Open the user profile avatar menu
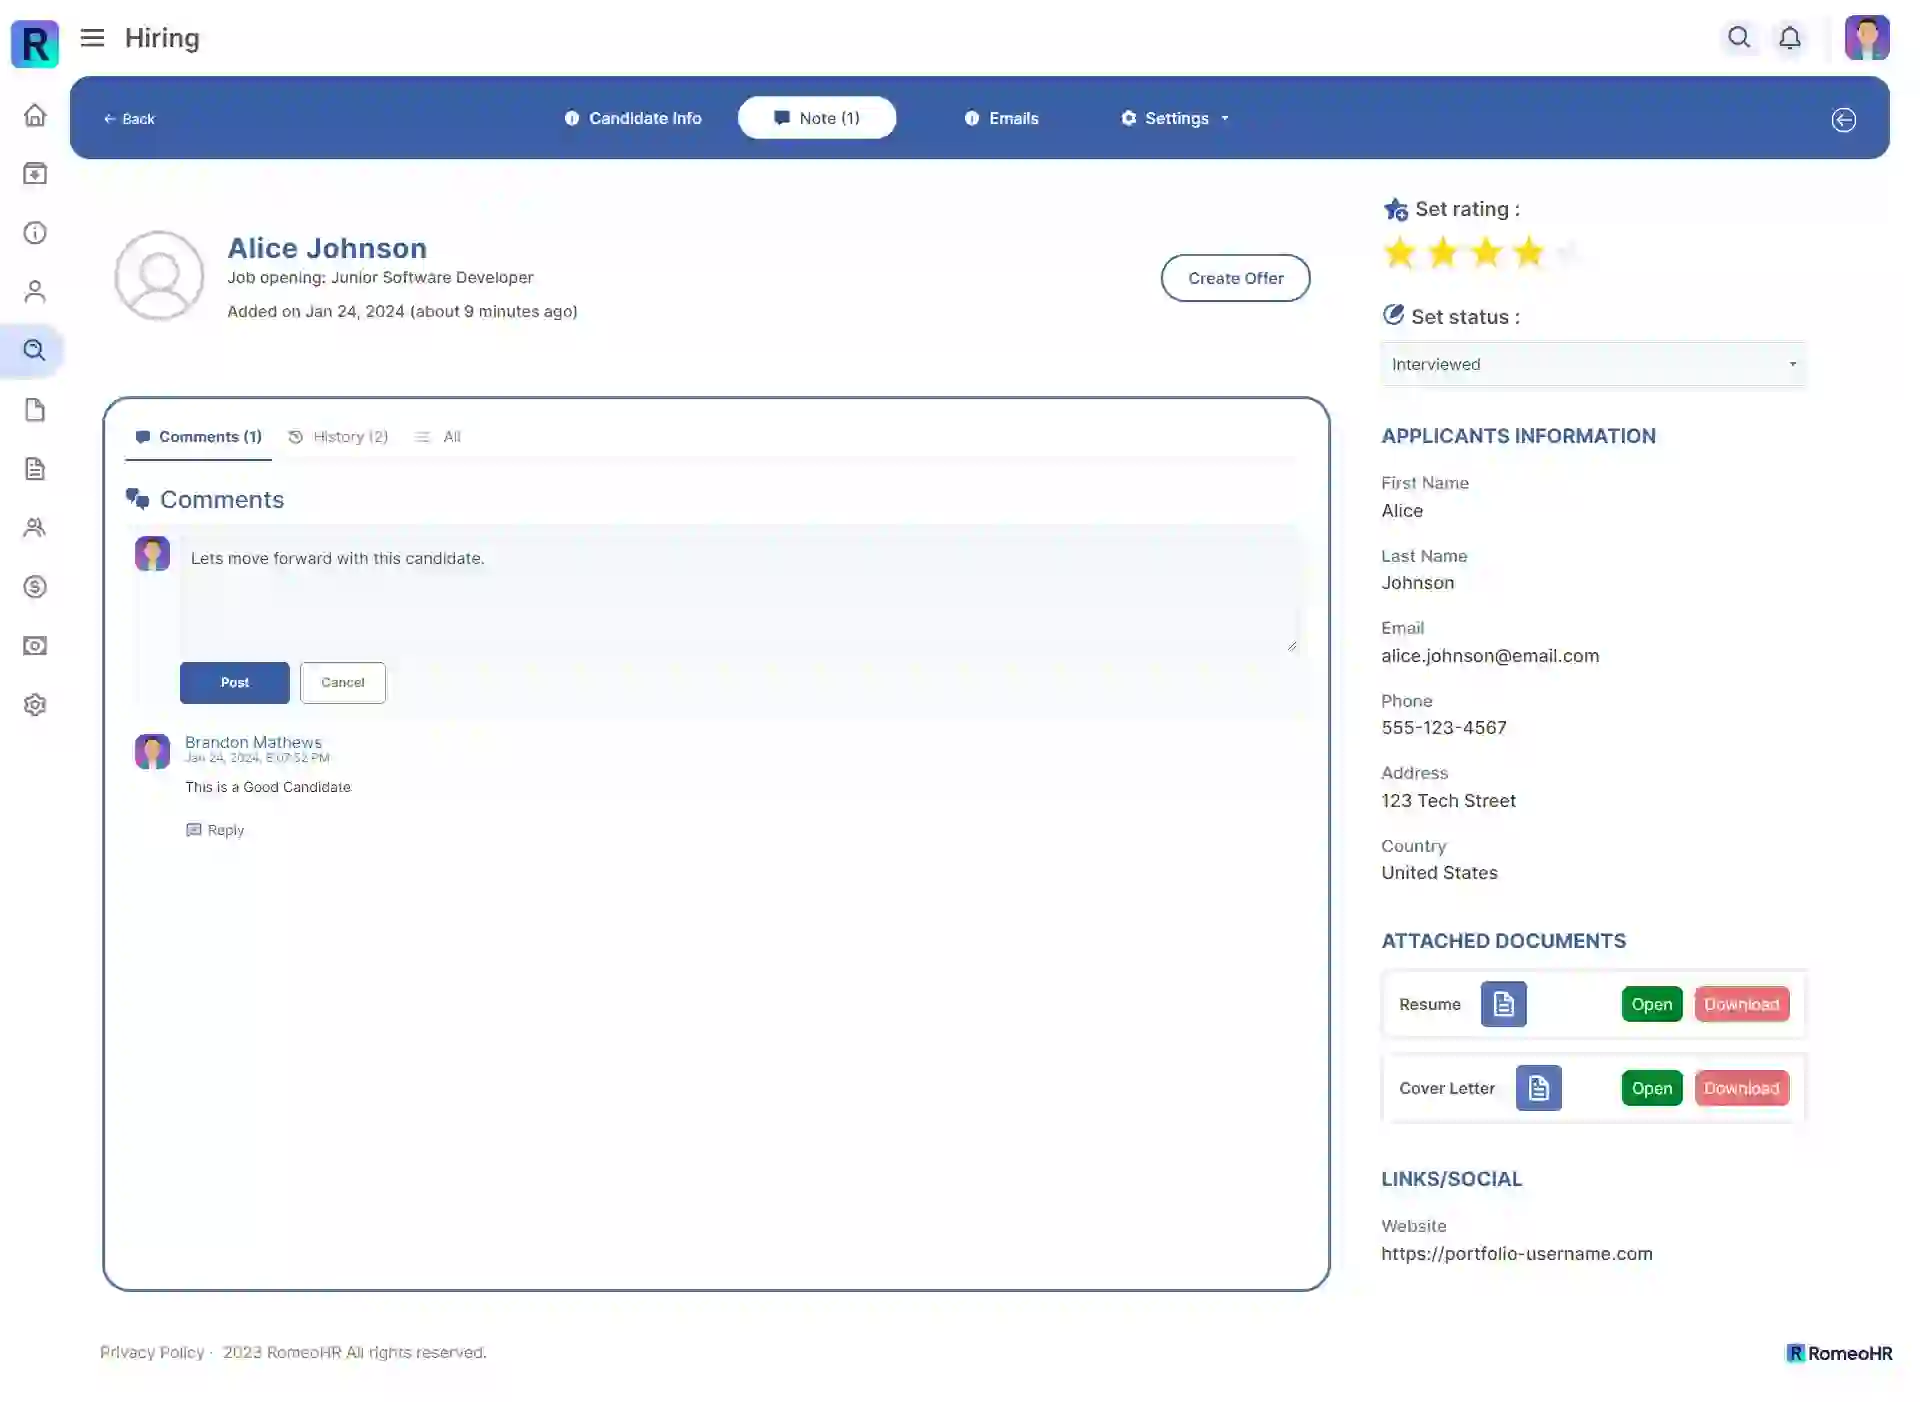This screenshot has width=1920, height=1402. pos(1867,38)
